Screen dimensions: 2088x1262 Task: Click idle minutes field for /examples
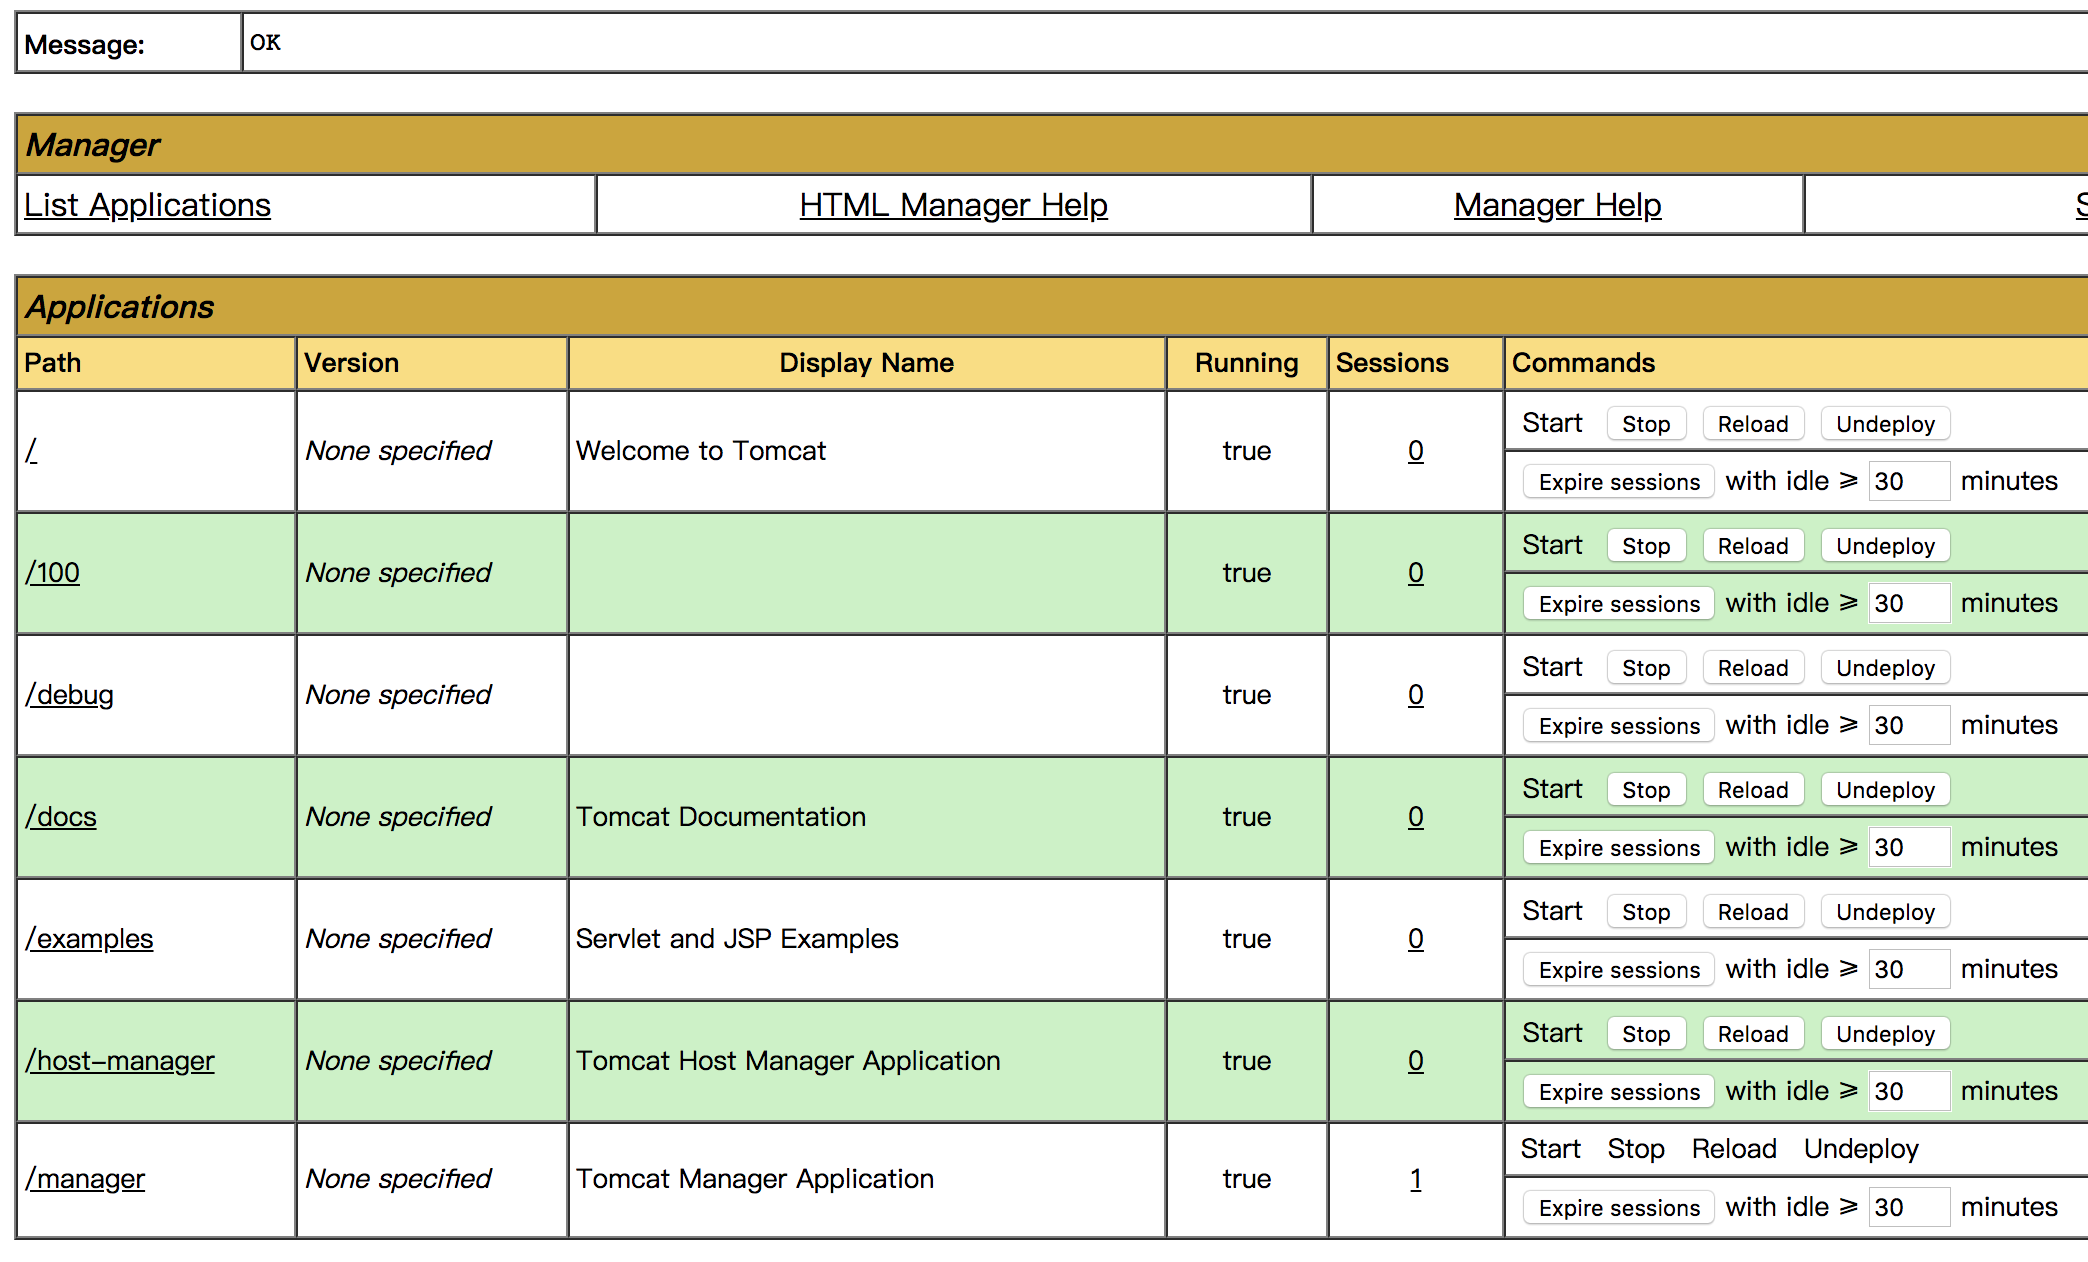[1907, 970]
